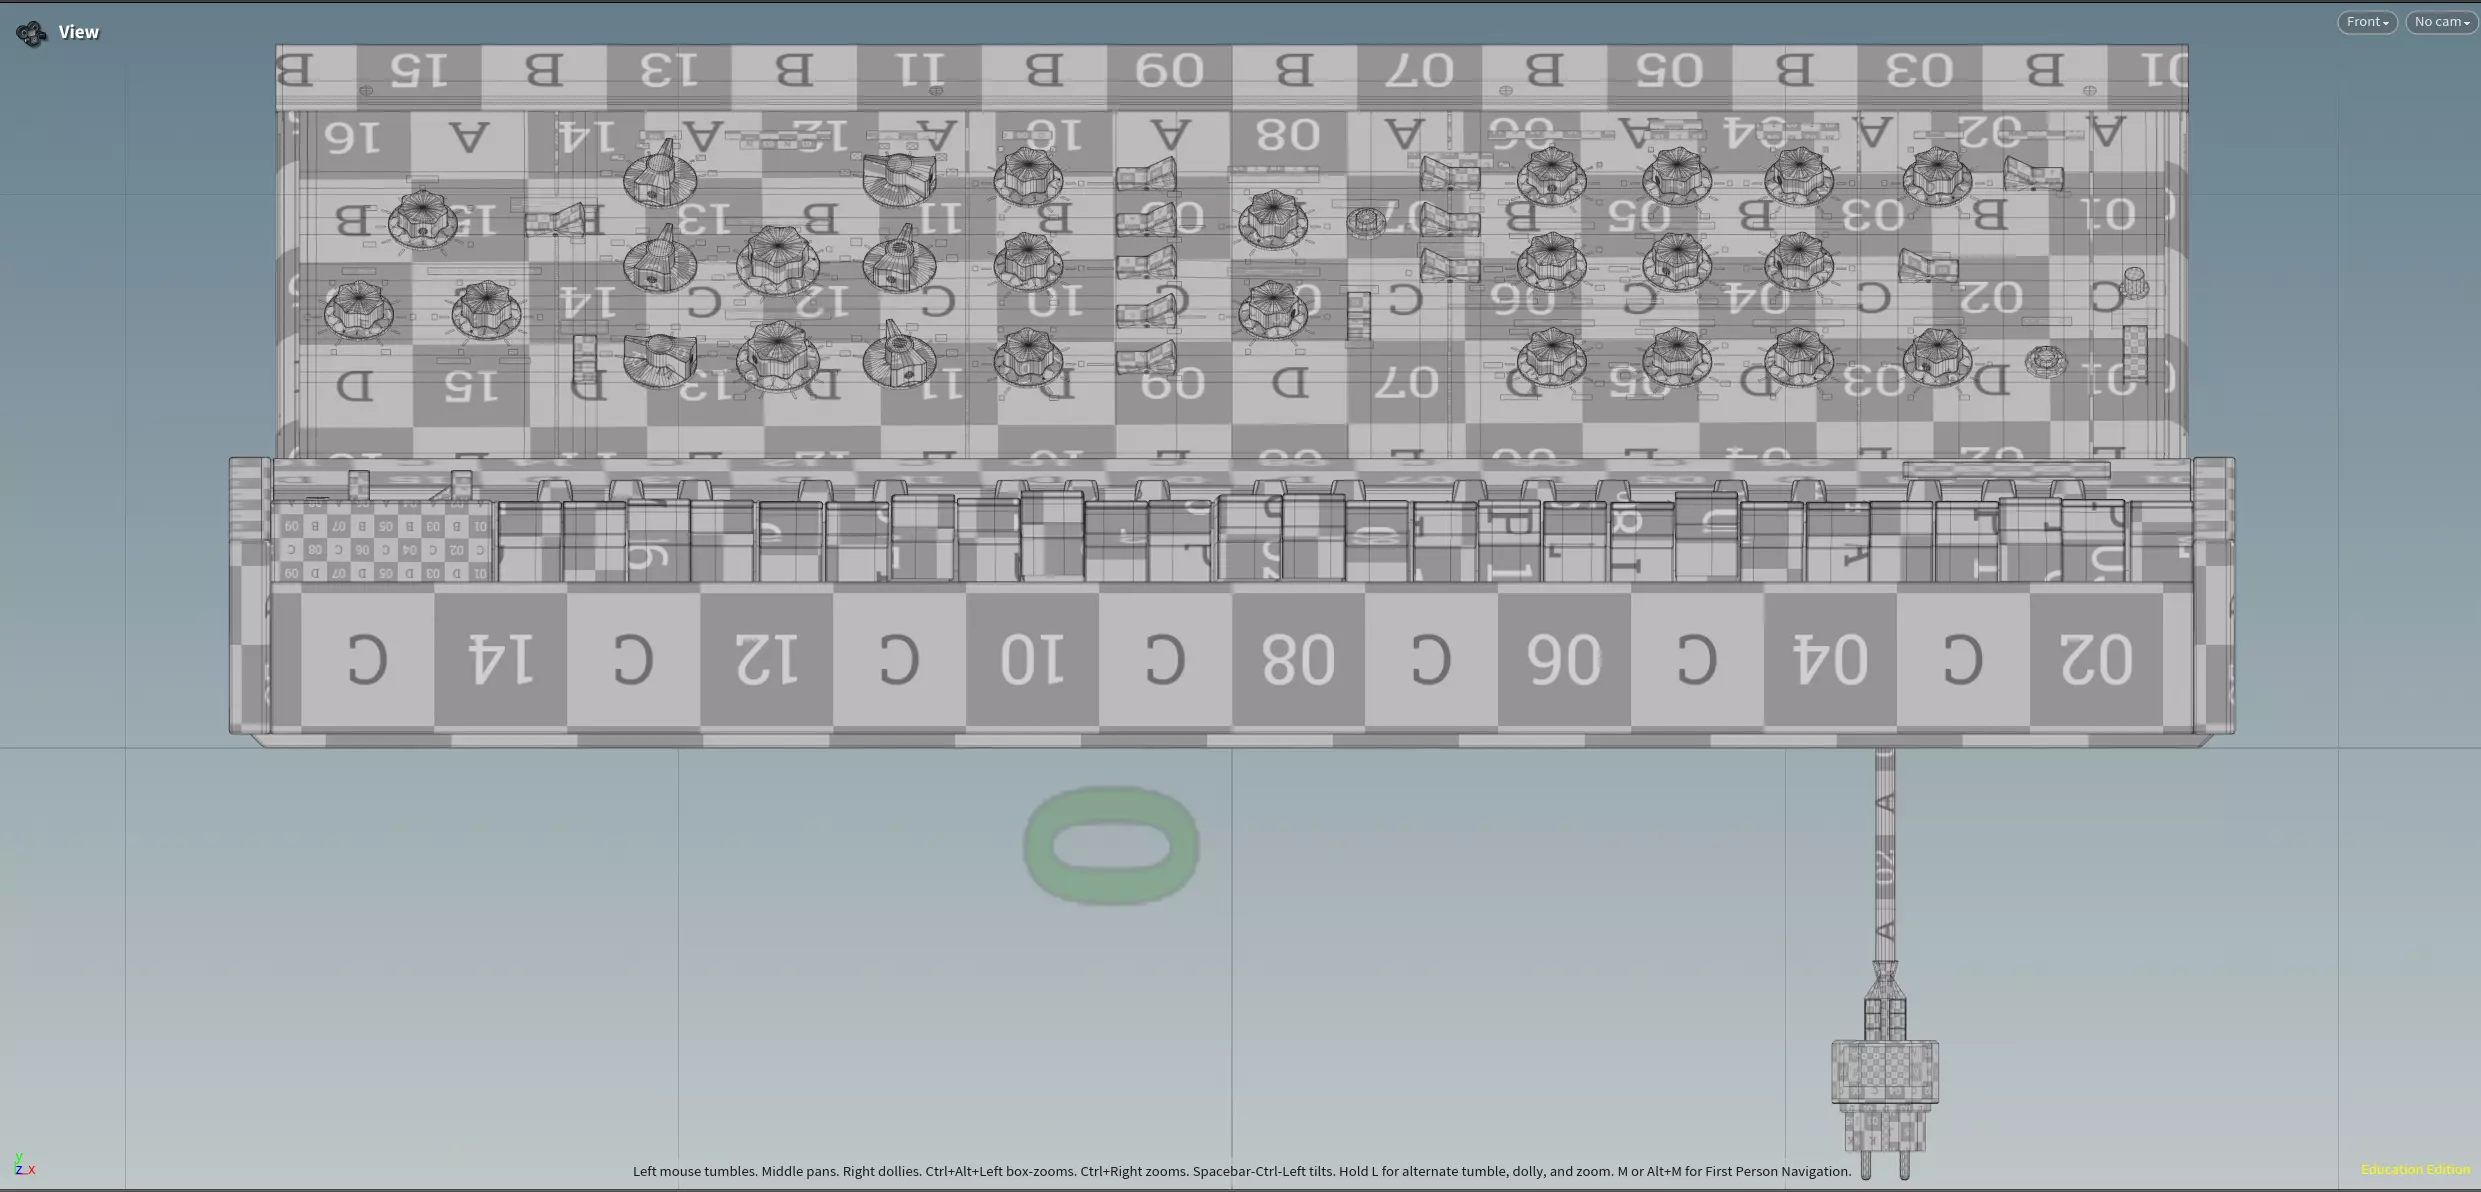The image size is (2481, 1192).
Task: Click the View operation label
Action: coord(78,32)
